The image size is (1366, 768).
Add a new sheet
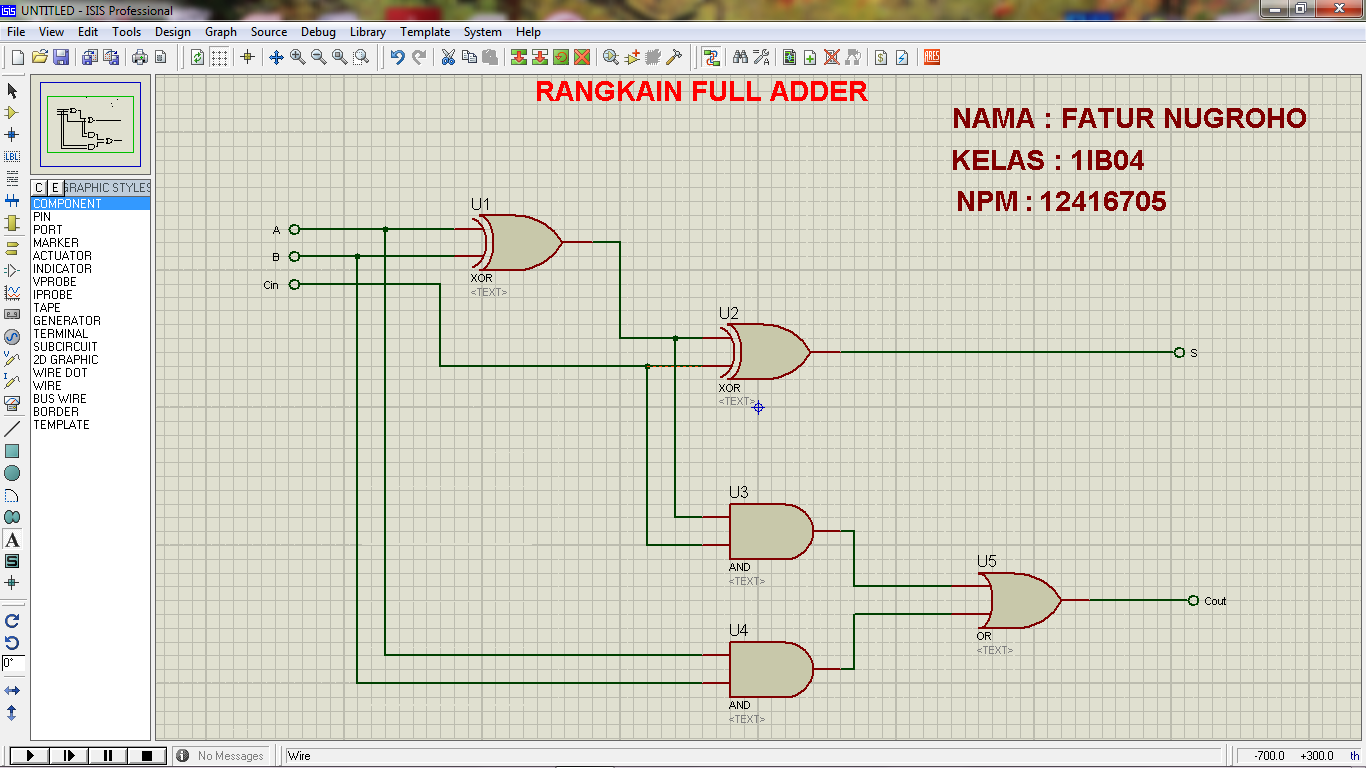pos(811,57)
